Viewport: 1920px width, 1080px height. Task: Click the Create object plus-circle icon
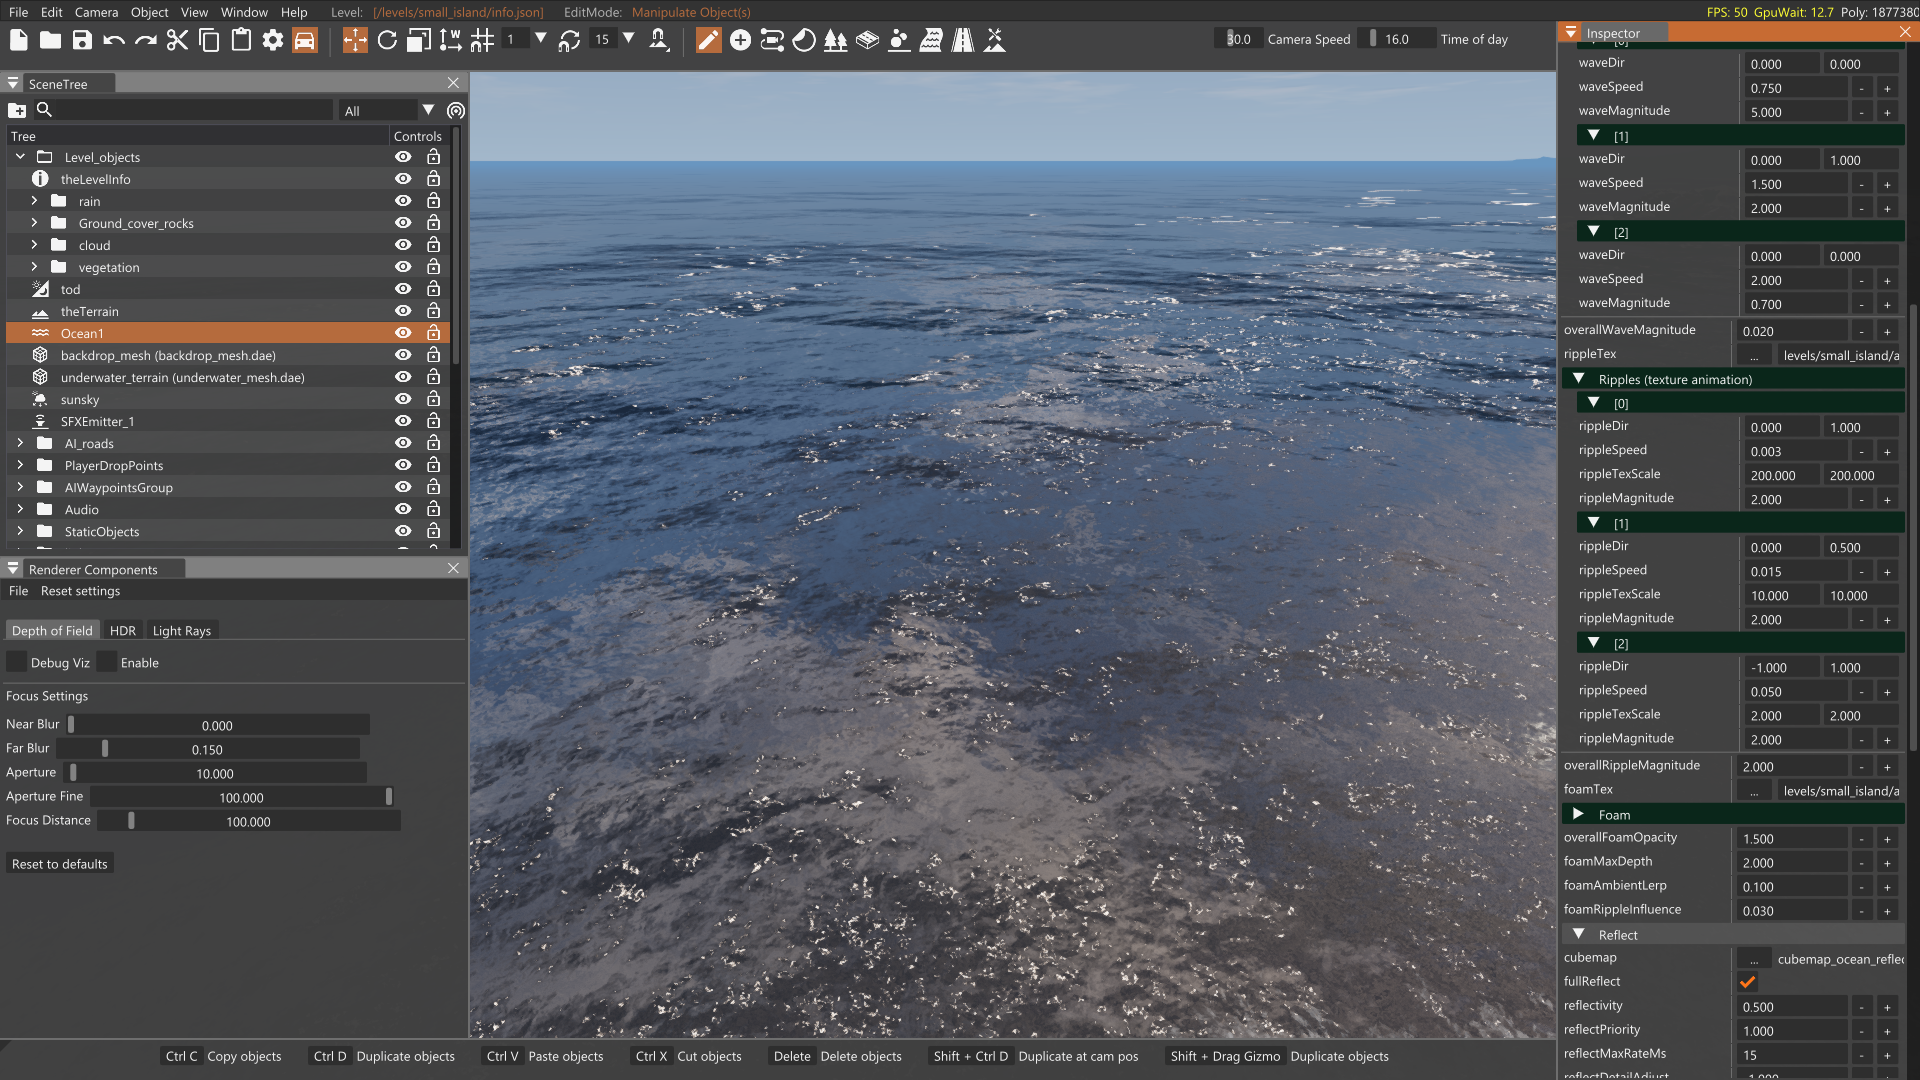[740, 40]
